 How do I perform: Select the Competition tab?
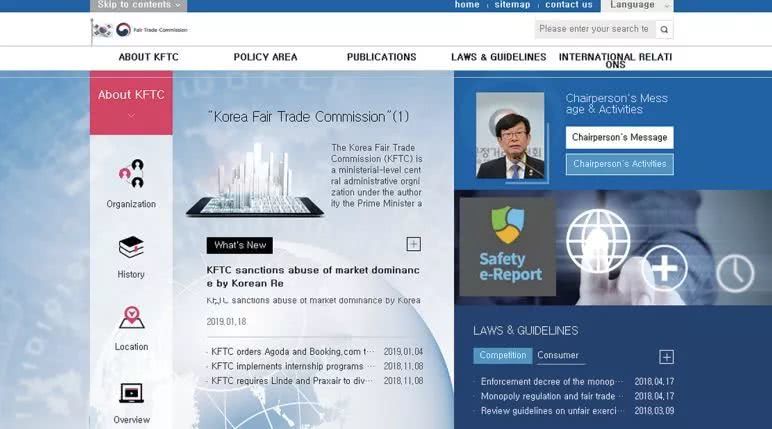click(502, 355)
